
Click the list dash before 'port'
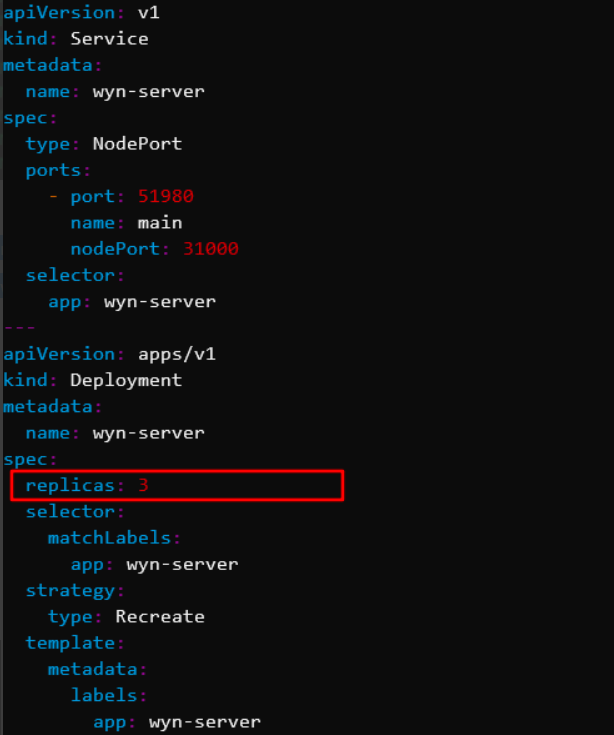[53, 196]
